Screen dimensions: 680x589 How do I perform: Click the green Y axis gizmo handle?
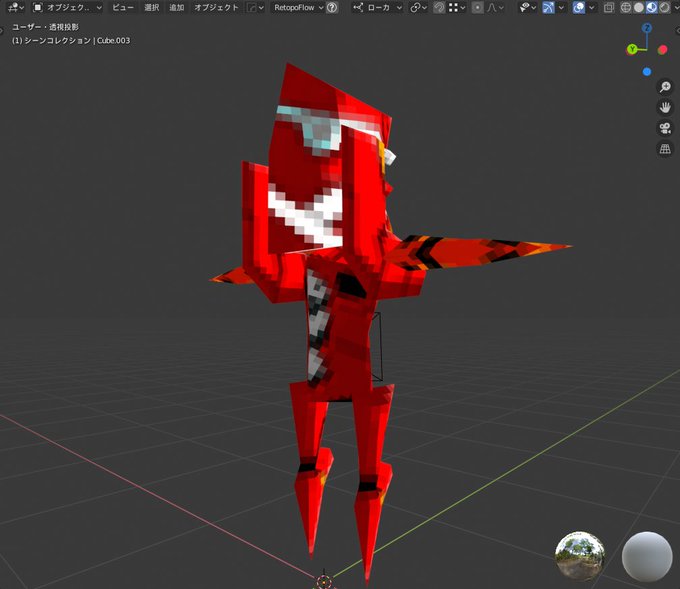(632, 49)
